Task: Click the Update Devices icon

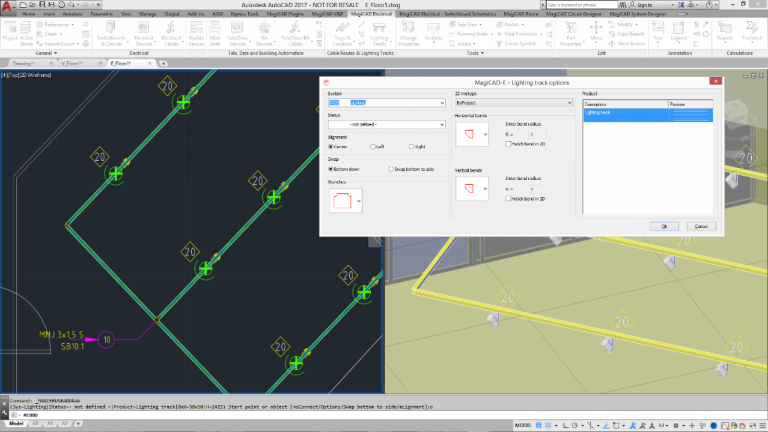Action: click(196, 33)
